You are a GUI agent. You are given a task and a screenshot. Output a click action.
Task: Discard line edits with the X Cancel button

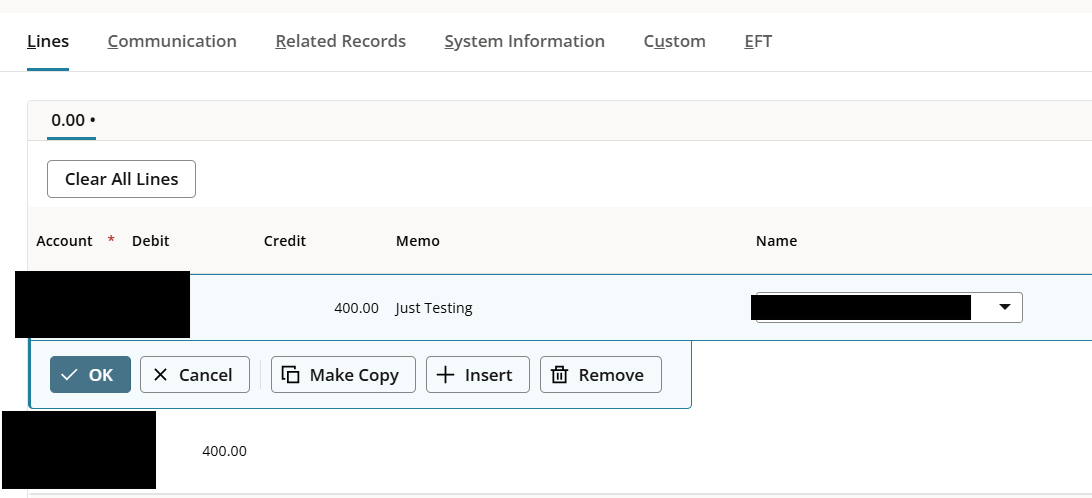pos(195,375)
